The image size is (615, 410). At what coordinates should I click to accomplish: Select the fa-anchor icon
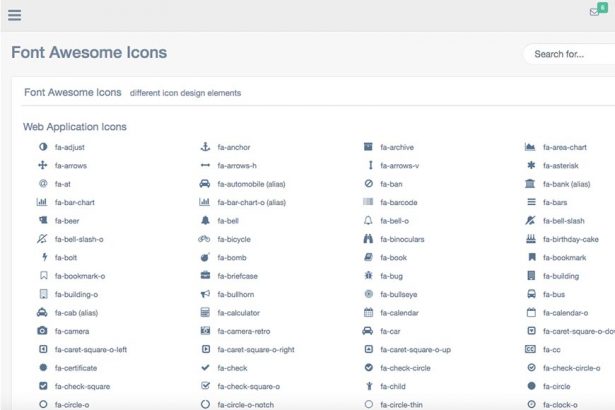[x=205, y=147]
